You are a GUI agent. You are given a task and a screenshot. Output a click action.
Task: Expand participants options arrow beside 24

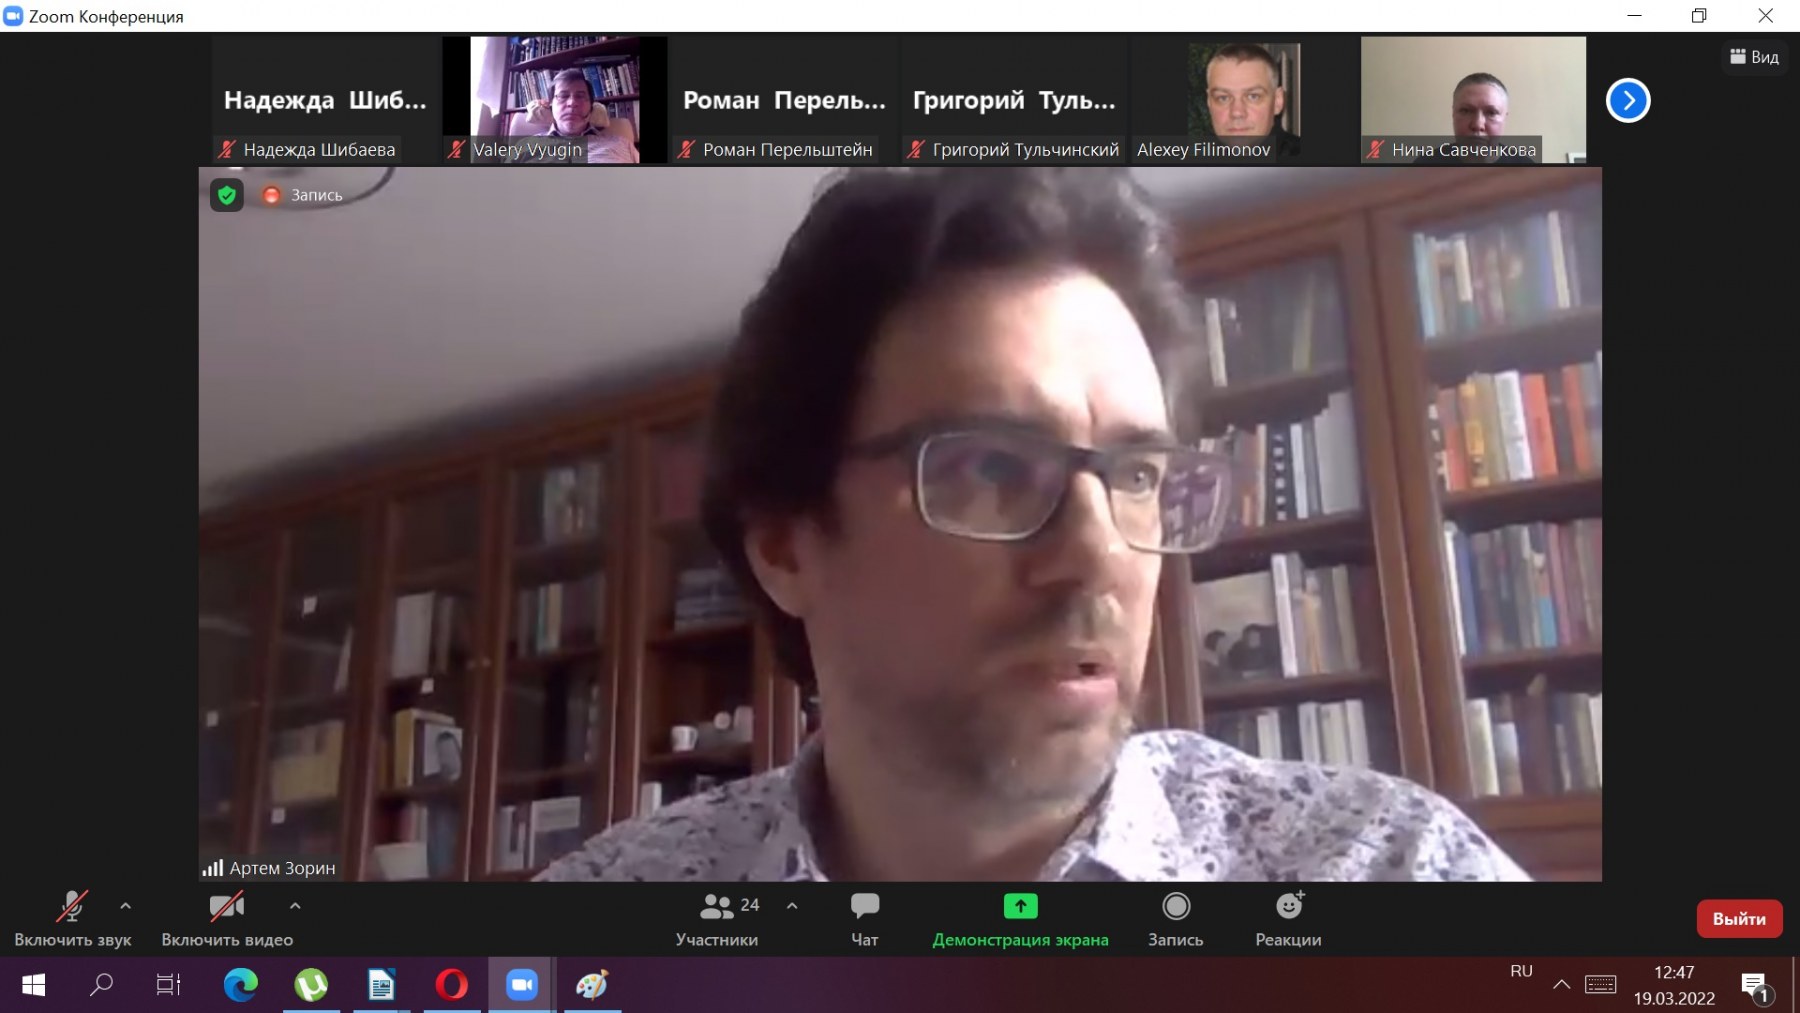pyautogui.click(x=792, y=906)
